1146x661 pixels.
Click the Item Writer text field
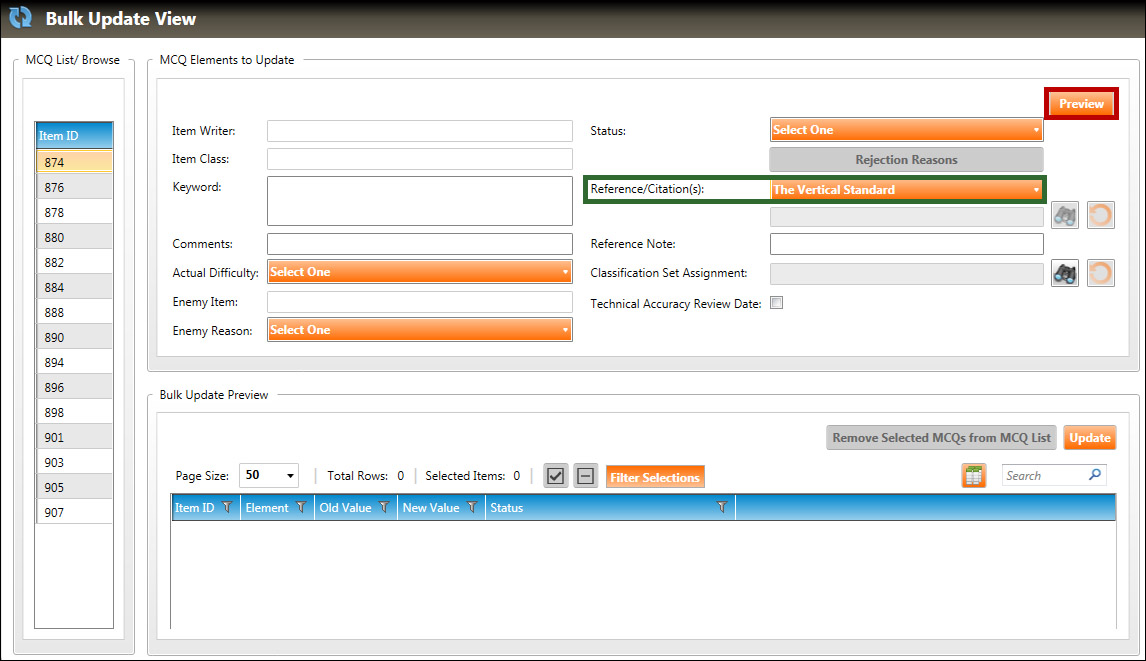(419, 131)
